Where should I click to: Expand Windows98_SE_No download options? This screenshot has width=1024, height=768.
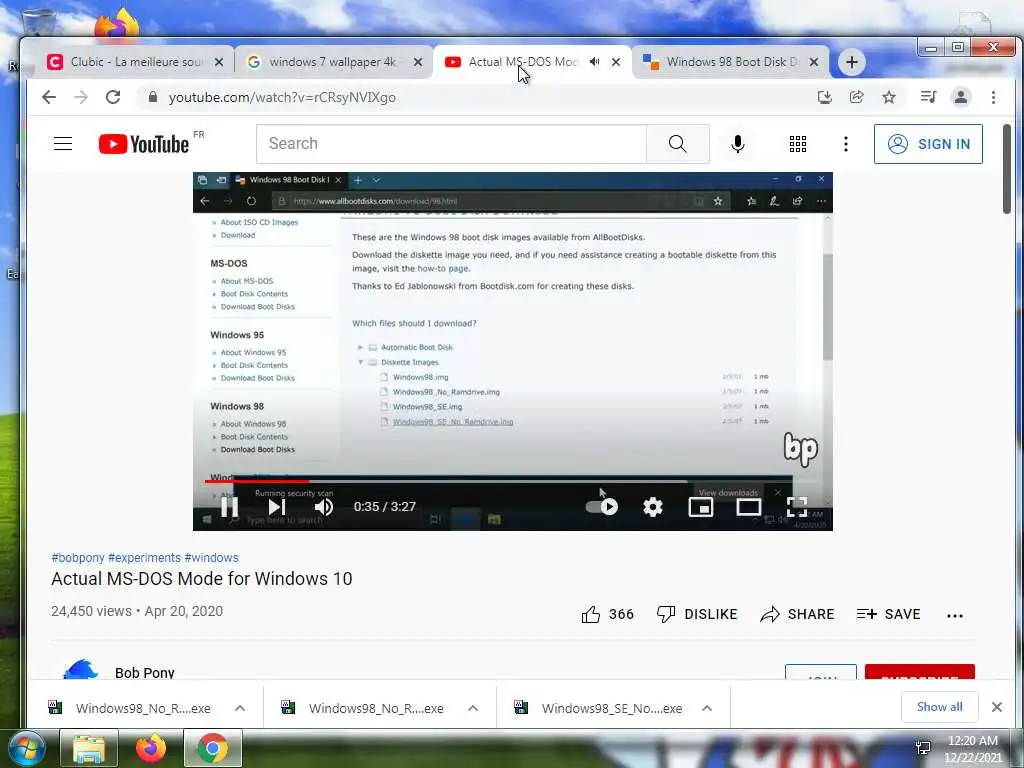(707, 709)
